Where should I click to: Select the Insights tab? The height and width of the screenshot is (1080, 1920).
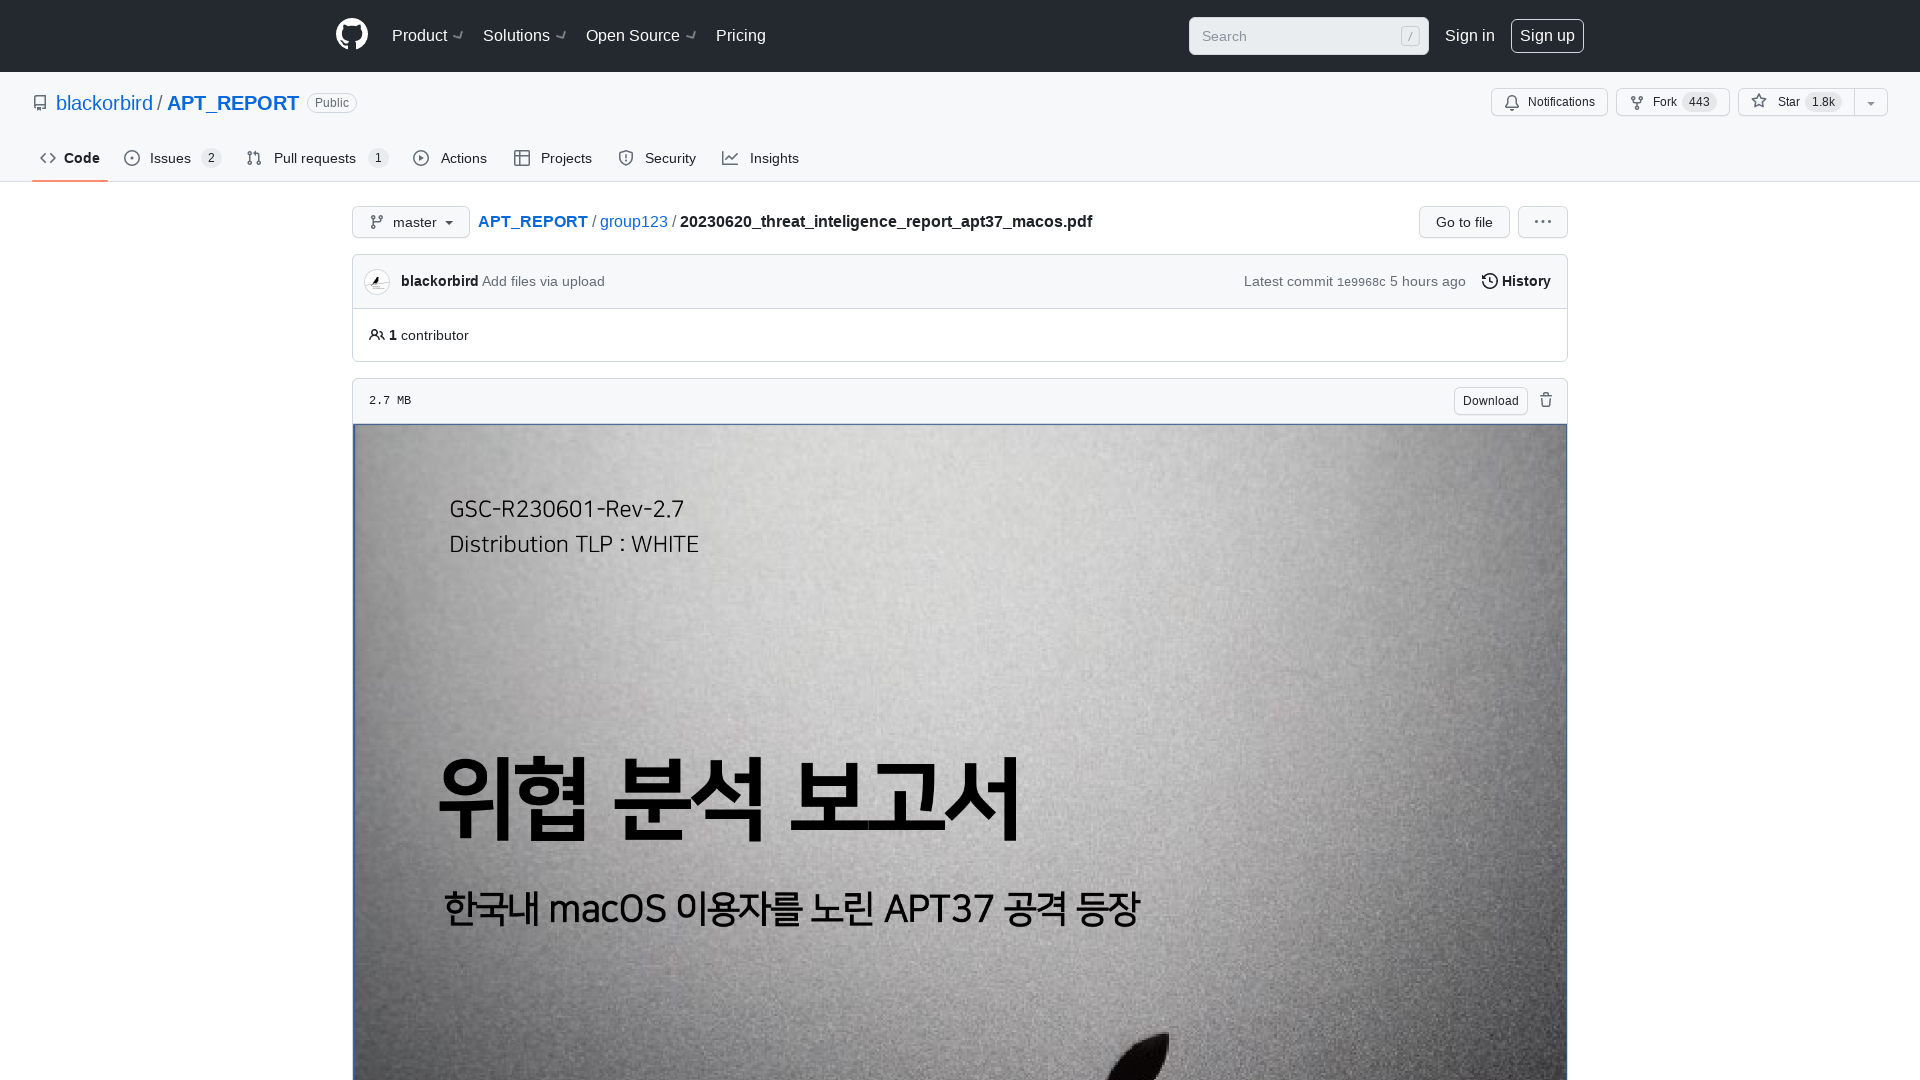[x=760, y=158]
